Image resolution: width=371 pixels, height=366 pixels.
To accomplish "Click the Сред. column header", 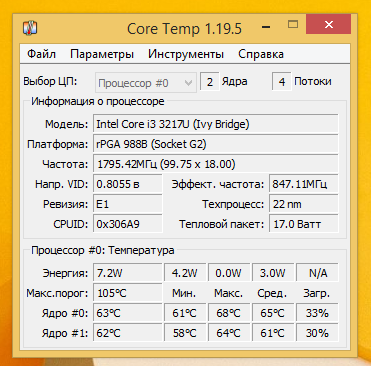I will click(272, 294).
